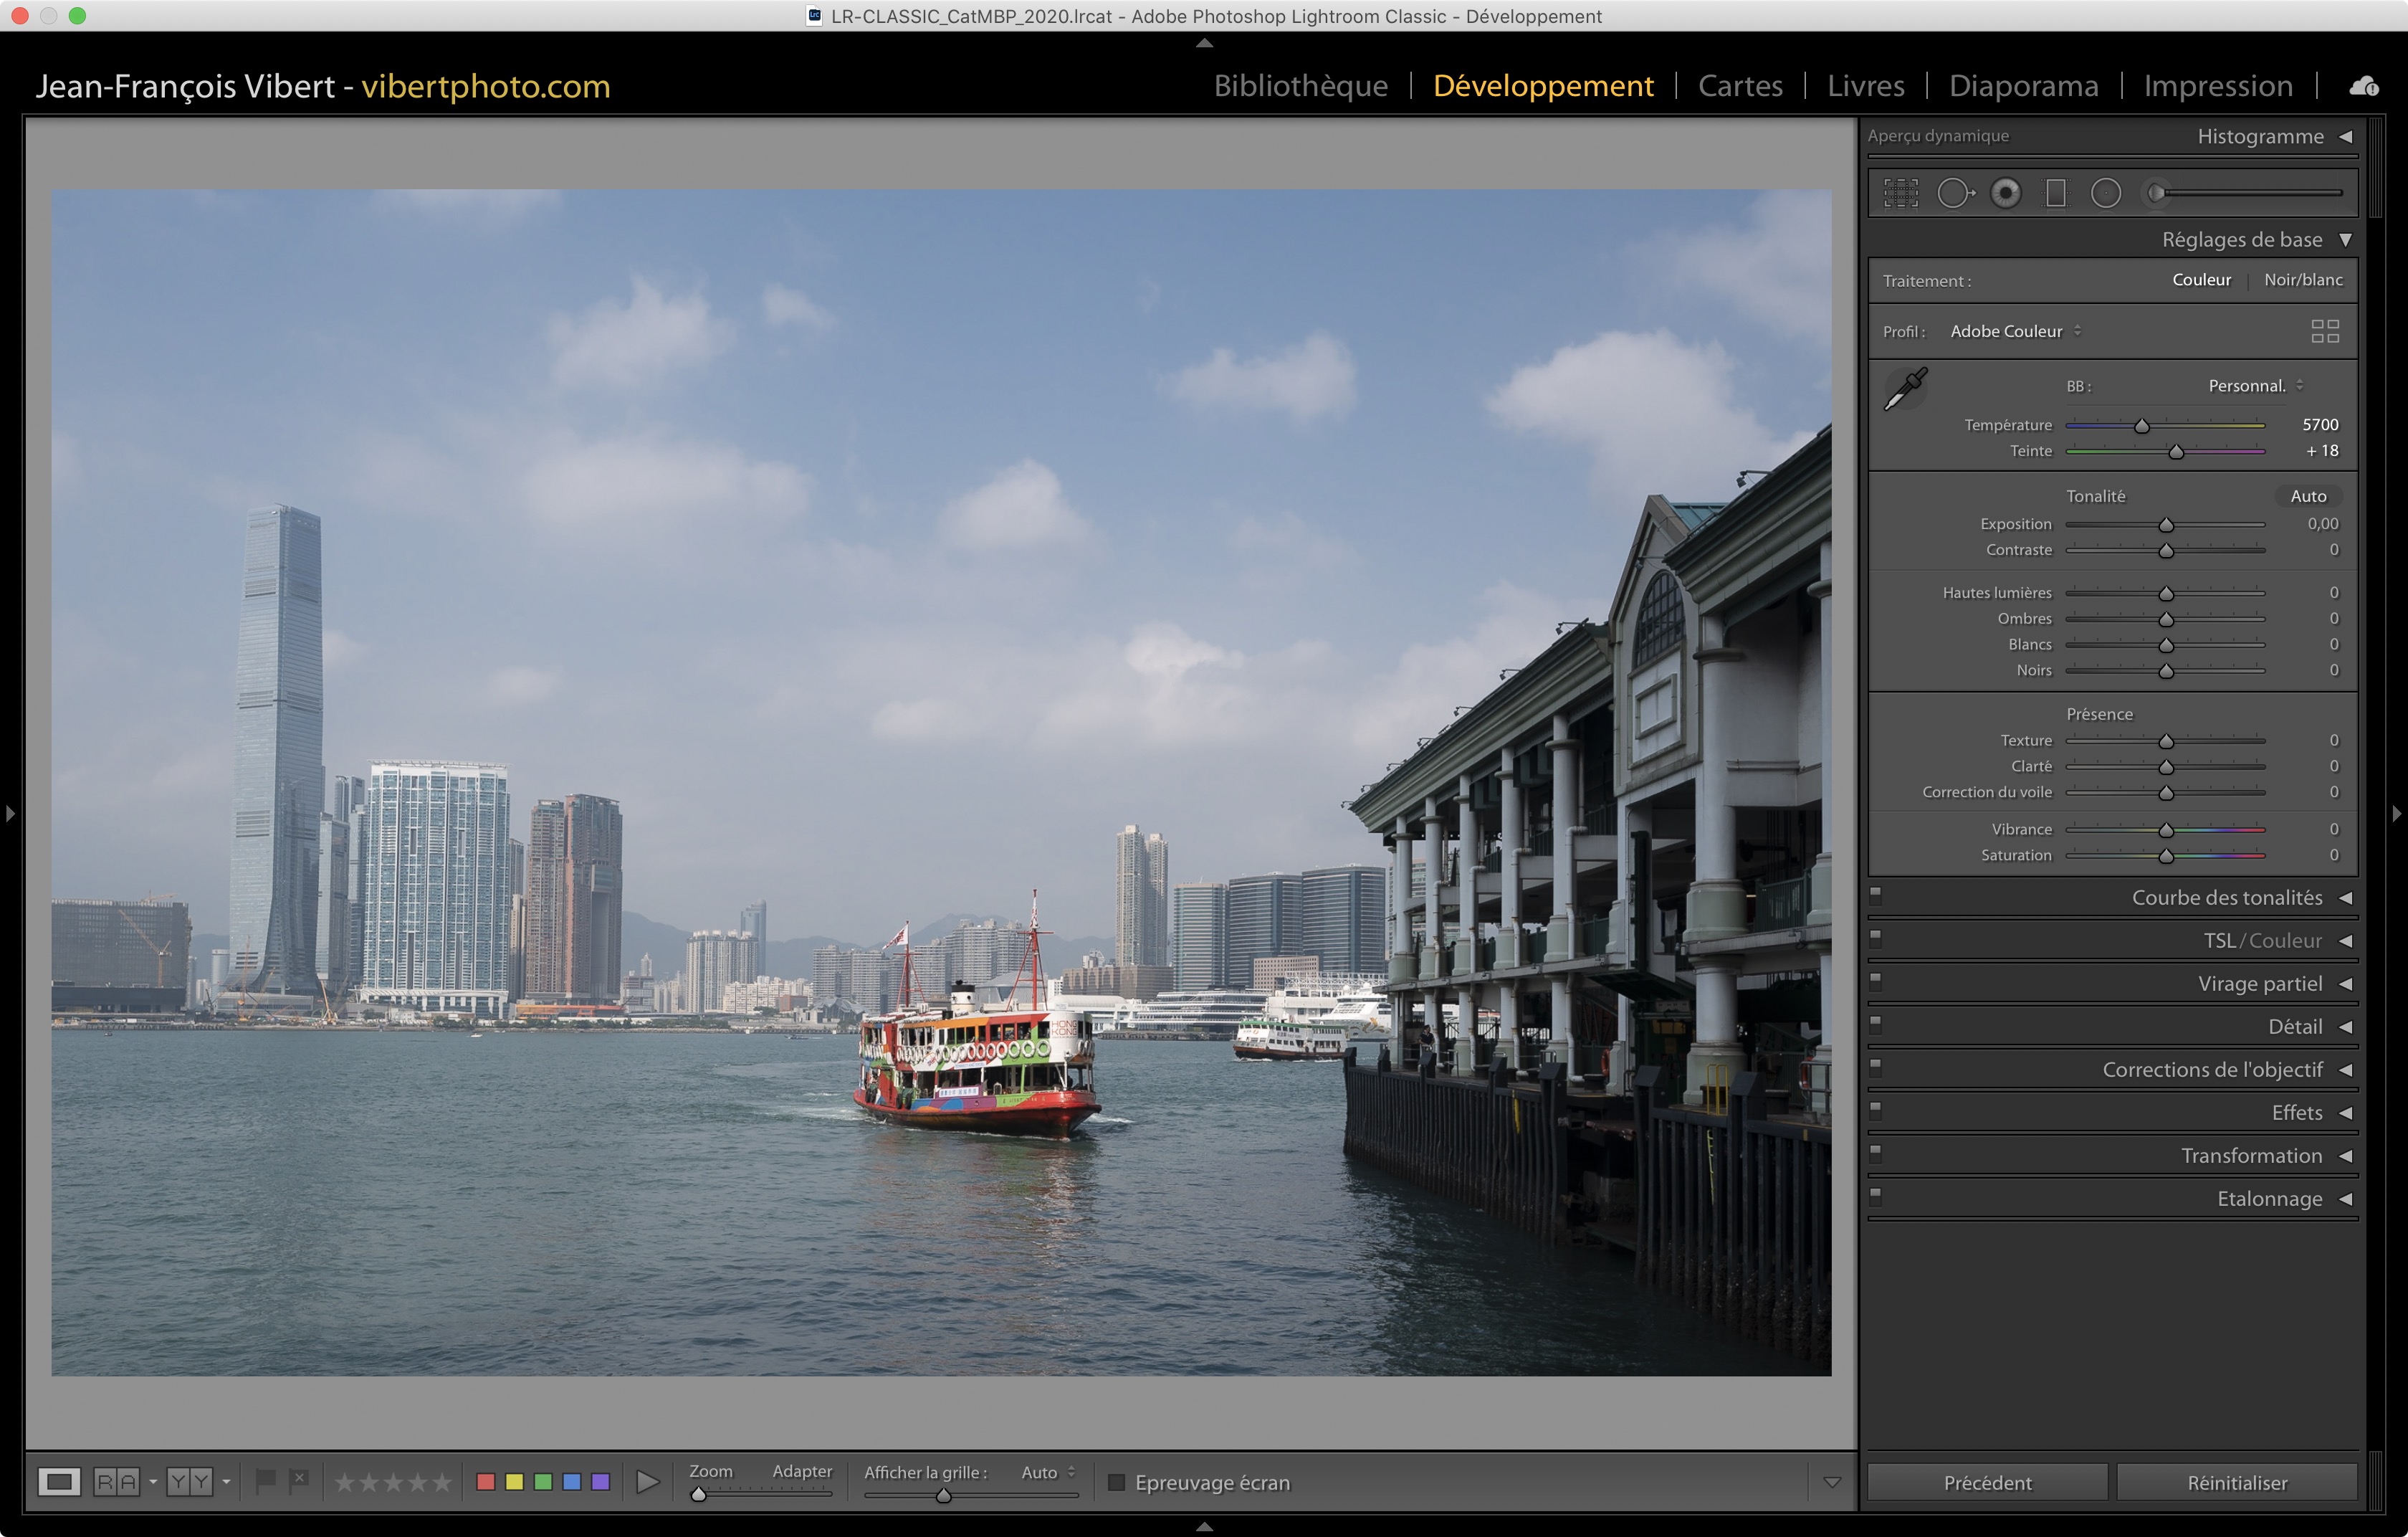Image resolution: width=2408 pixels, height=1537 pixels.
Task: Expand the TSL / Couleur panel
Action: pos(2345,941)
